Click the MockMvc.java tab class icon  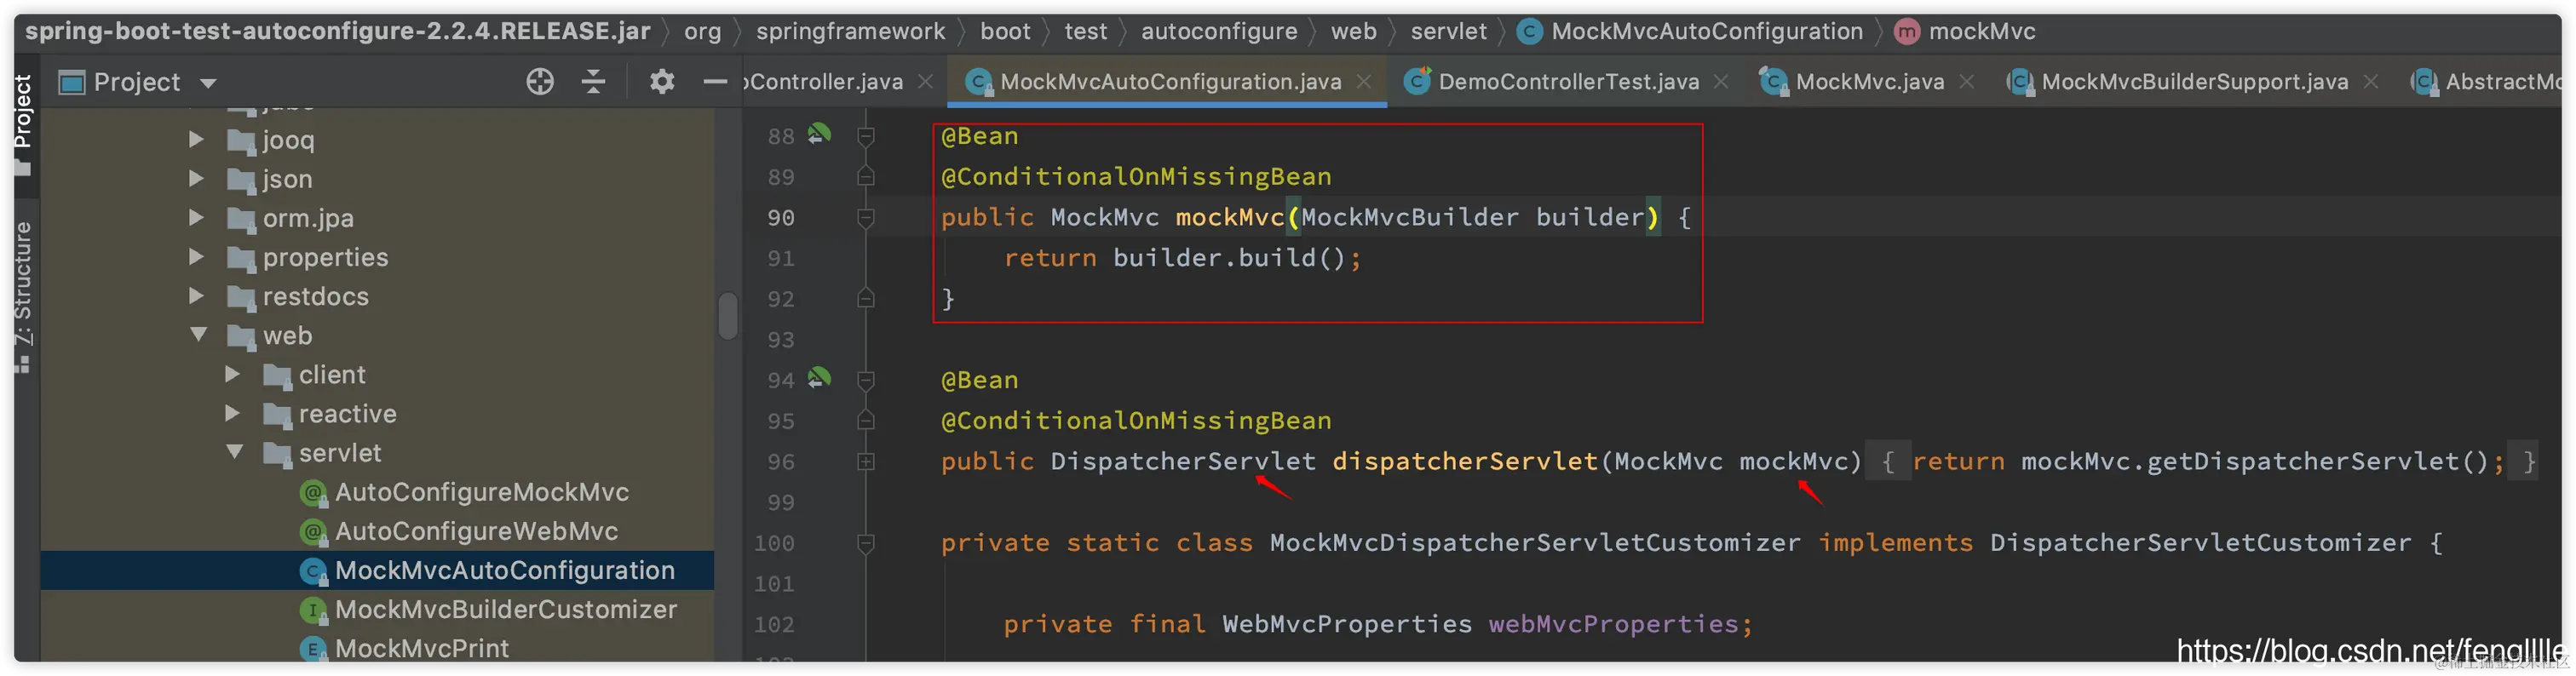click(1774, 82)
